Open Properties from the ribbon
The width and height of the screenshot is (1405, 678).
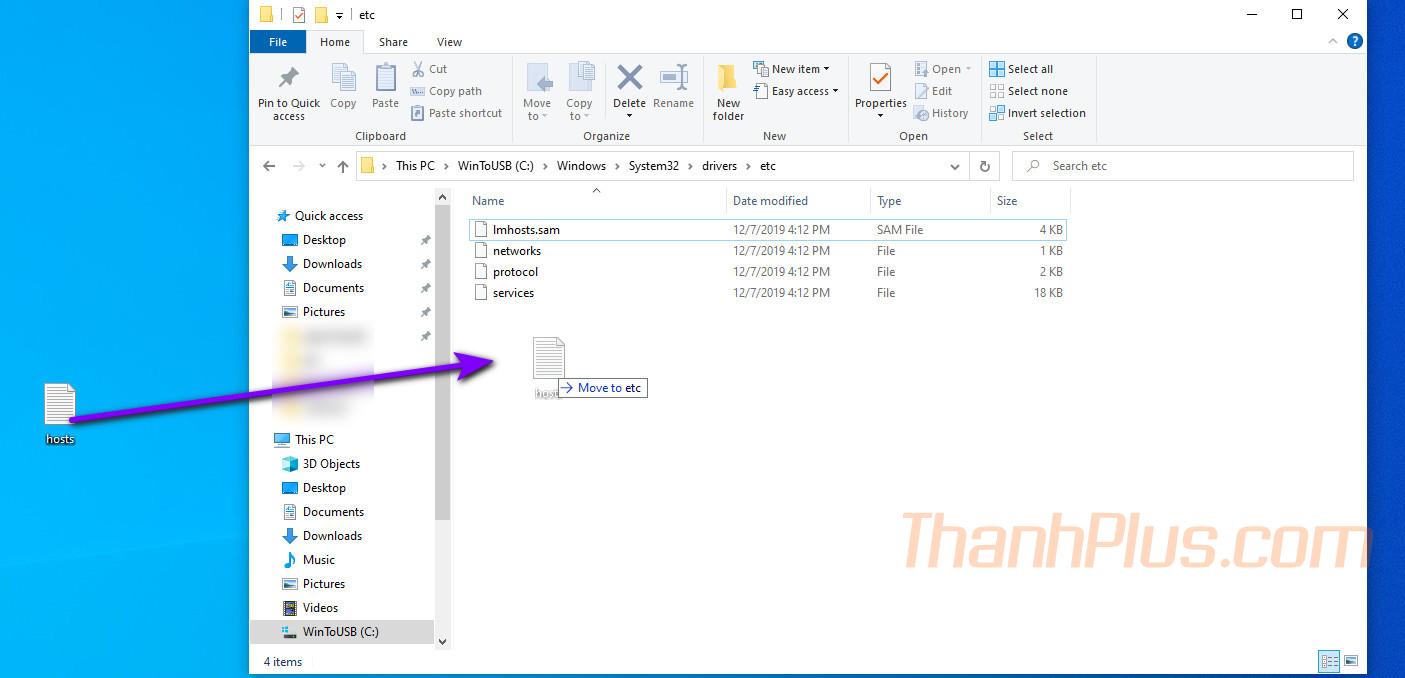click(880, 80)
